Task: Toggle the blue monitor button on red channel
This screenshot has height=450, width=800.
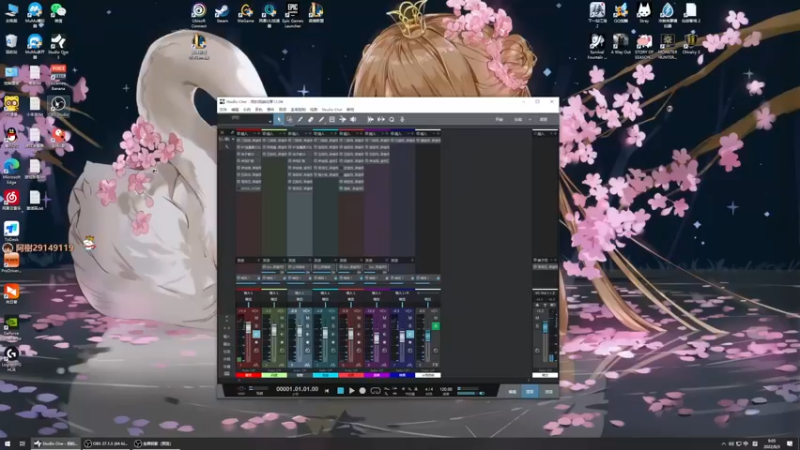Action: coord(256,335)
